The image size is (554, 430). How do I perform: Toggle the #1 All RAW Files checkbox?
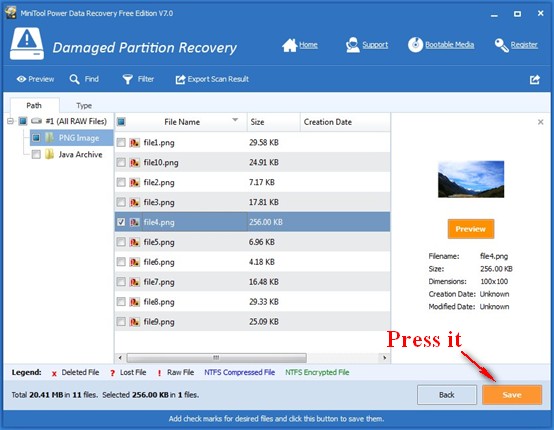23,121
